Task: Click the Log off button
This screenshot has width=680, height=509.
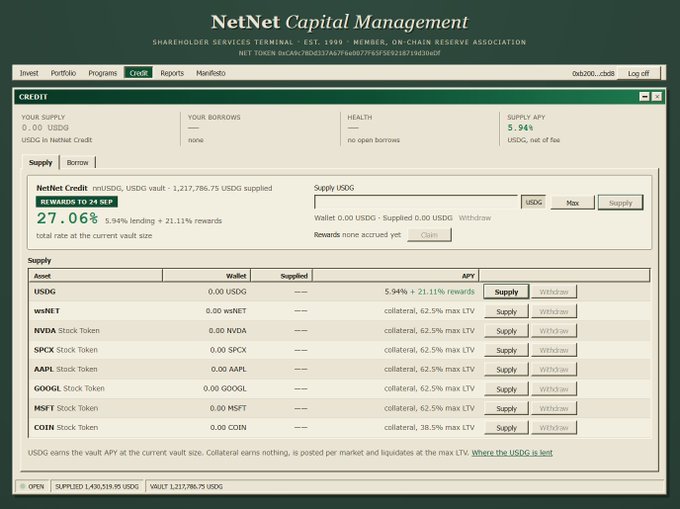Action: pyautogui.click(x=638, y=73)
